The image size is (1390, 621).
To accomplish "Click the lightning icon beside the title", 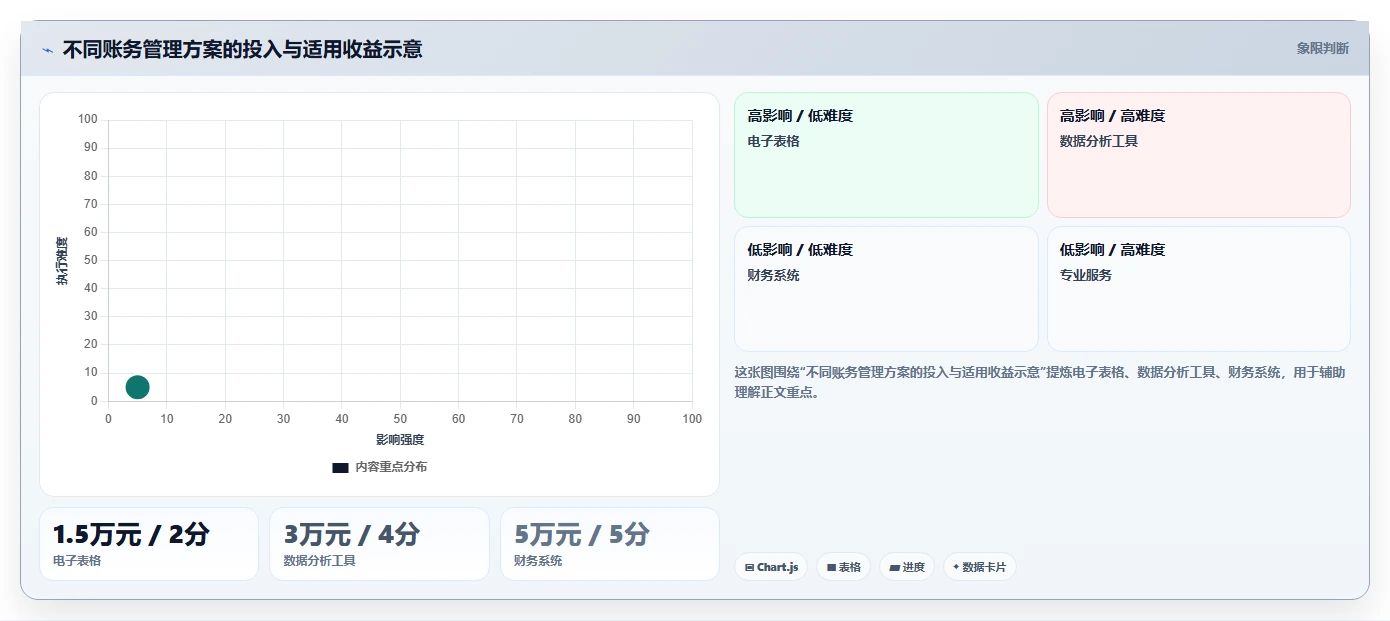I will (47, 50).
